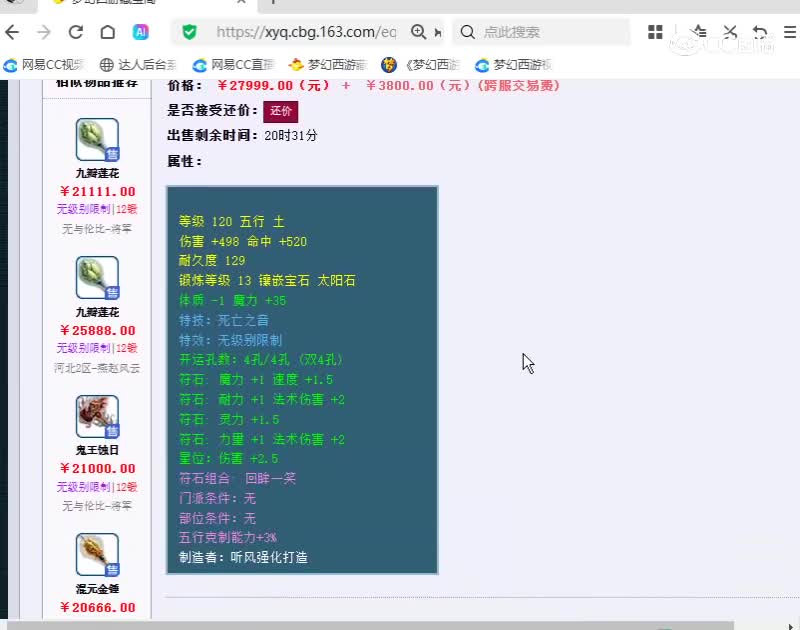Click the undo closed tab icon
Screen dimensions: 800x630
(x=760, y=32)
